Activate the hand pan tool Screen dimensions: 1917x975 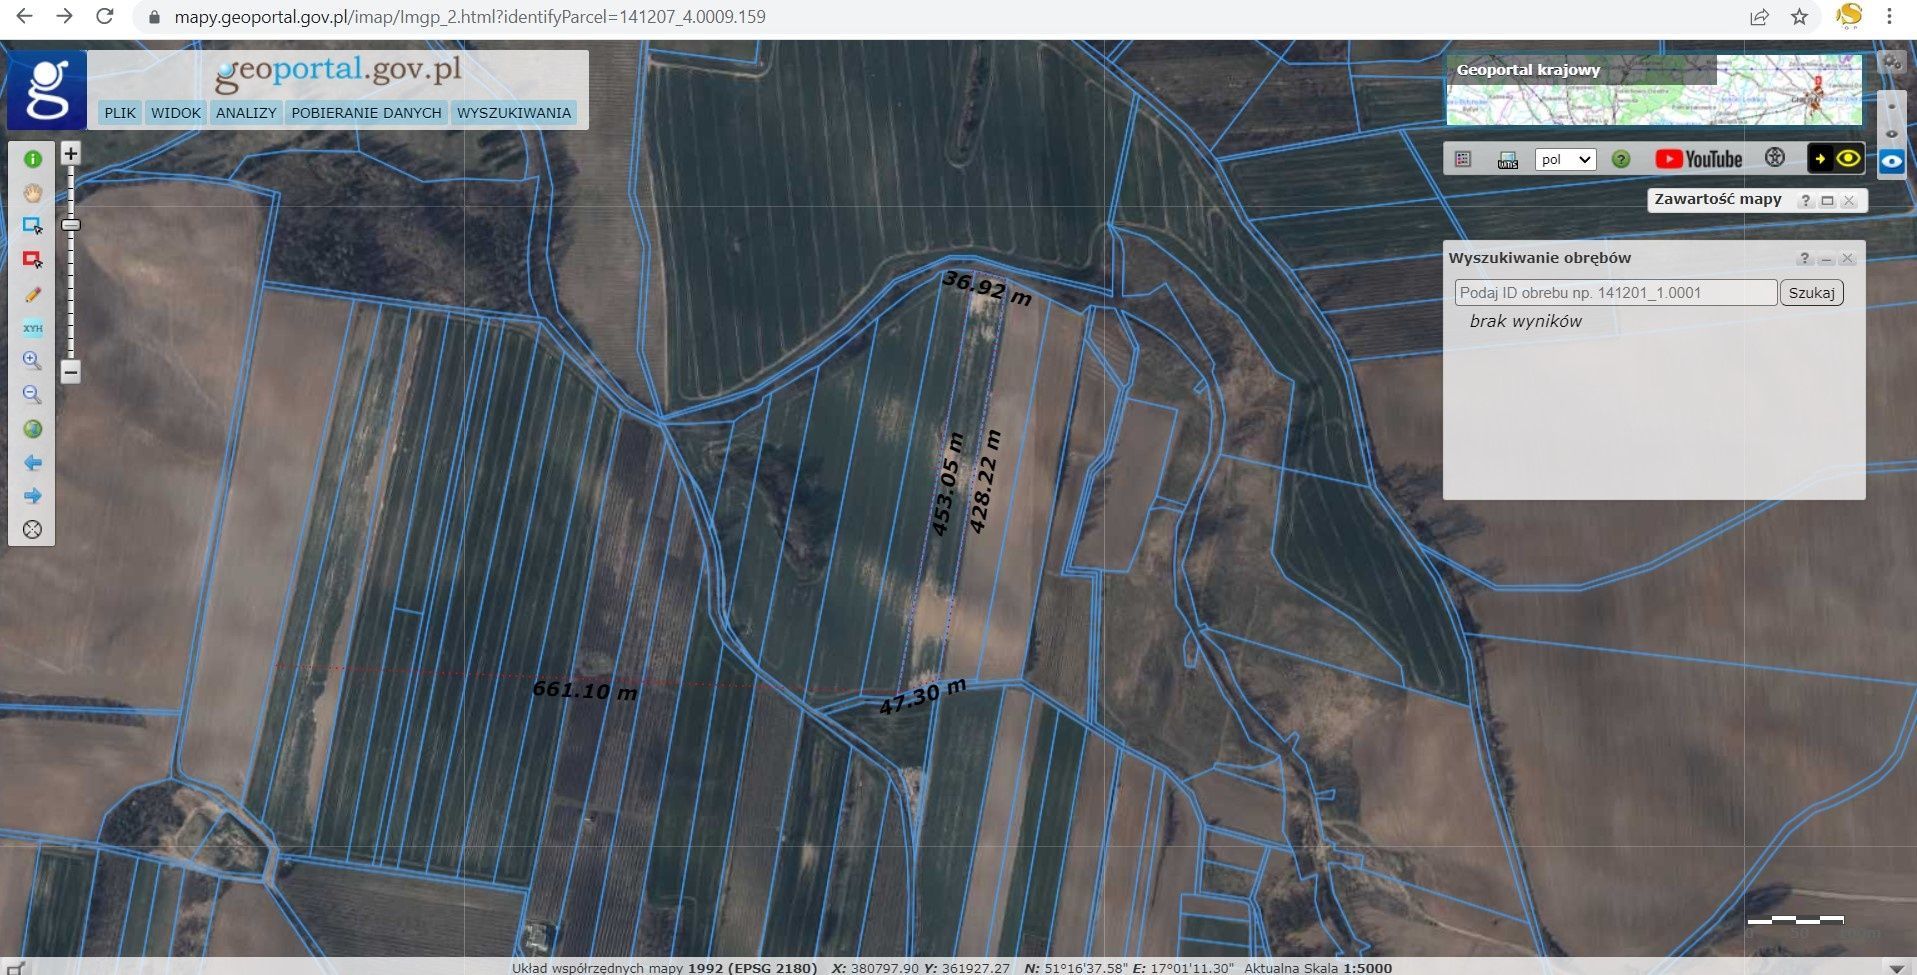pos(32,193)
